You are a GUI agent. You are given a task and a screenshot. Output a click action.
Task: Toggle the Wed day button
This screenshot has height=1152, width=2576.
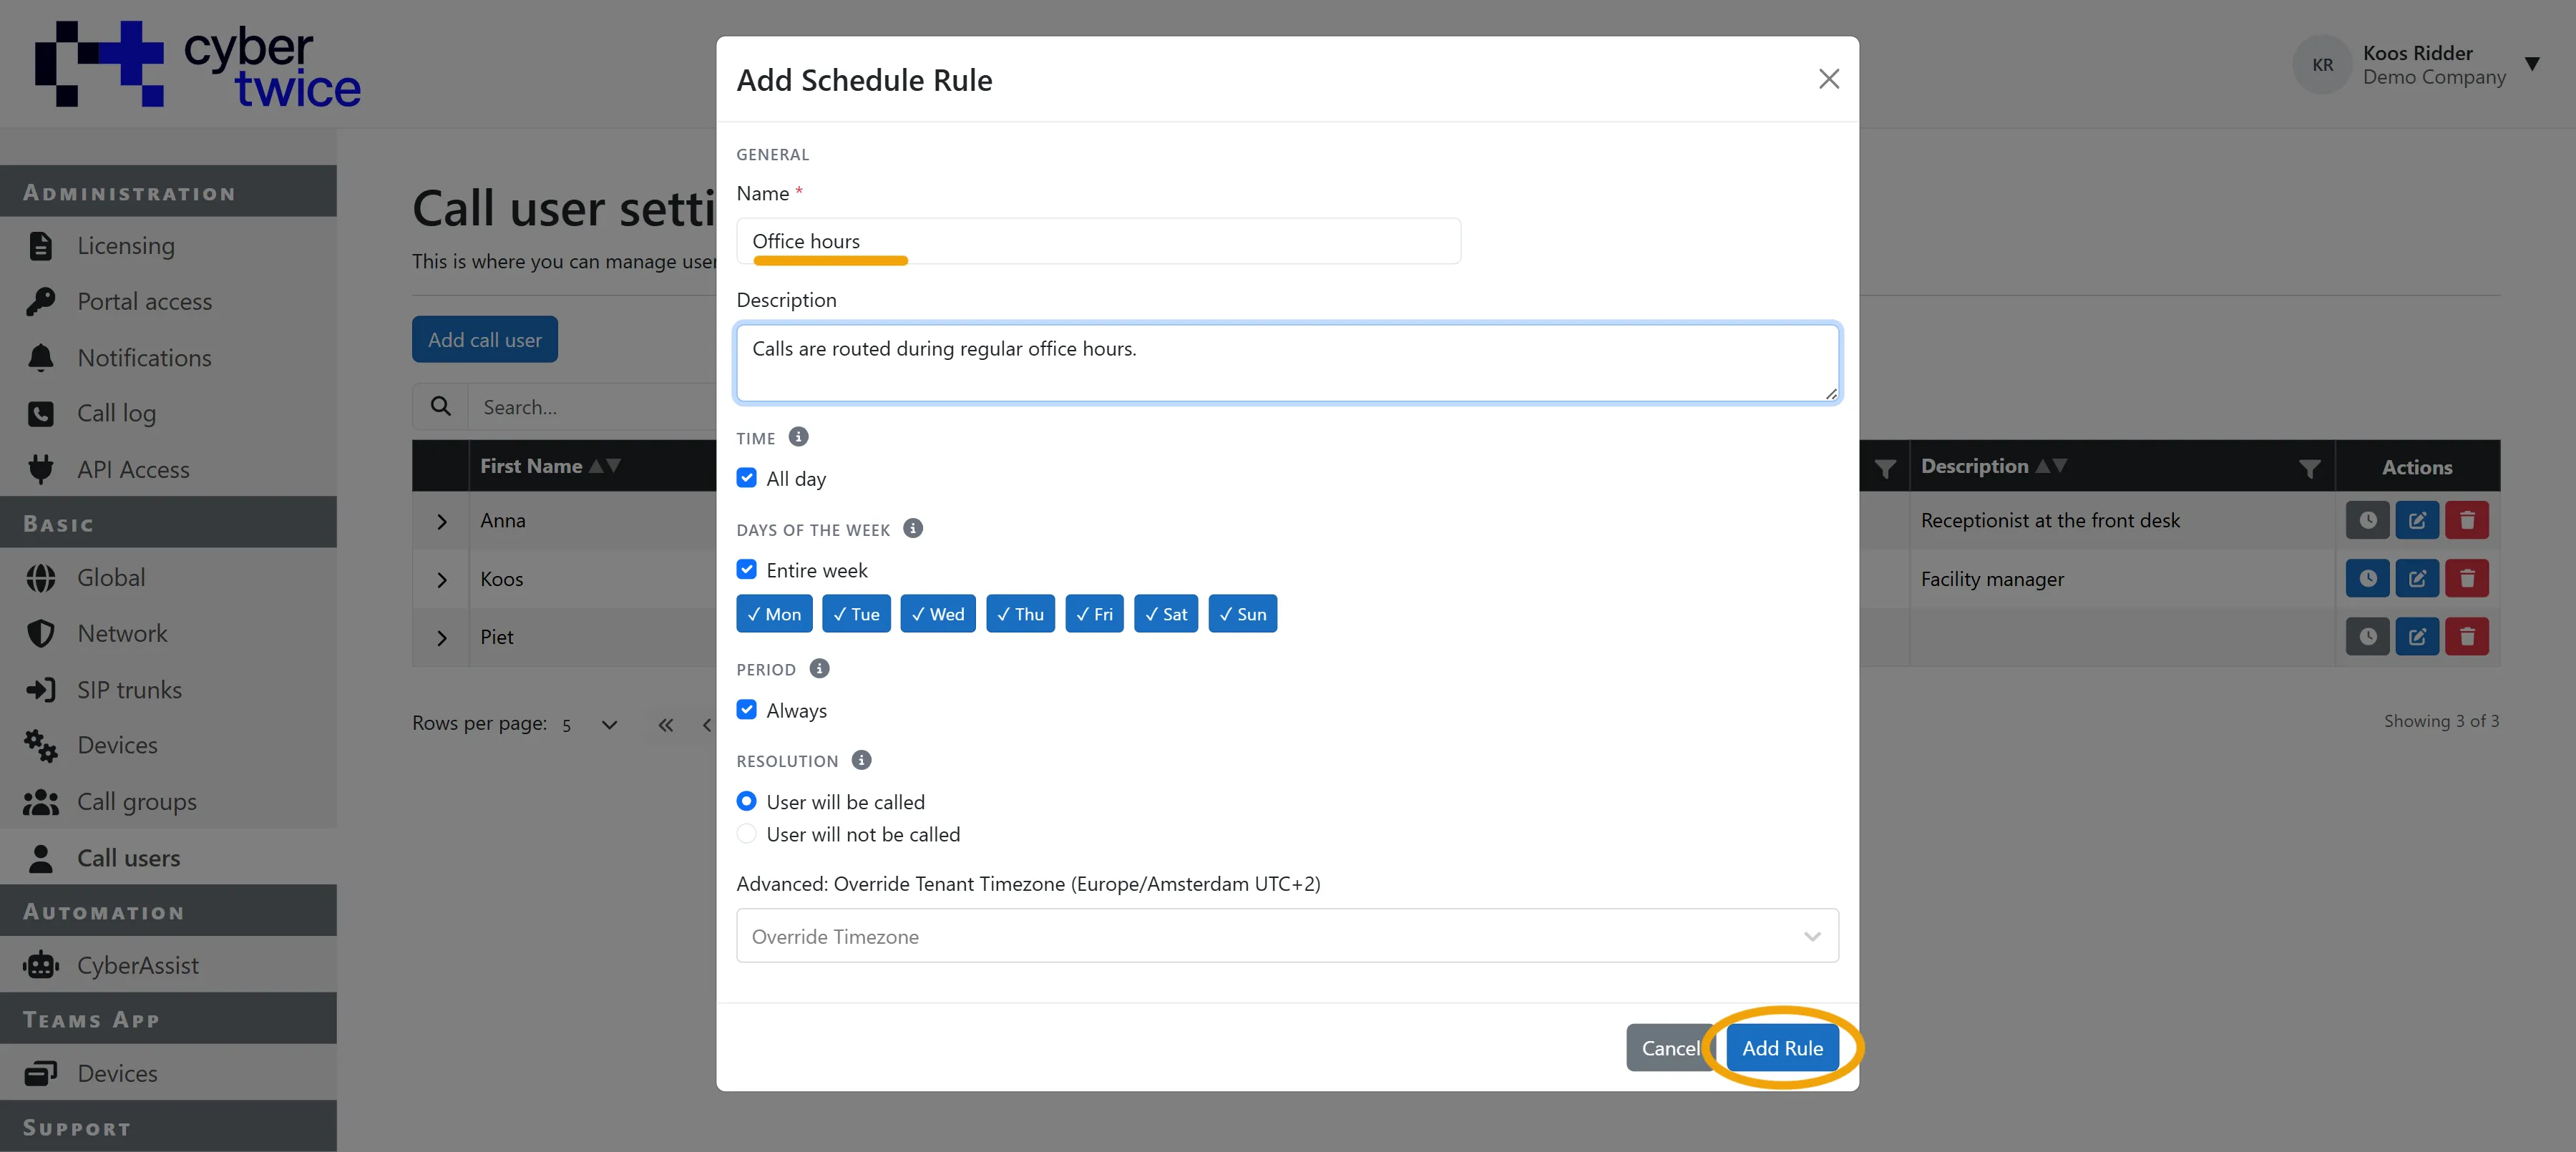(938, 614)
